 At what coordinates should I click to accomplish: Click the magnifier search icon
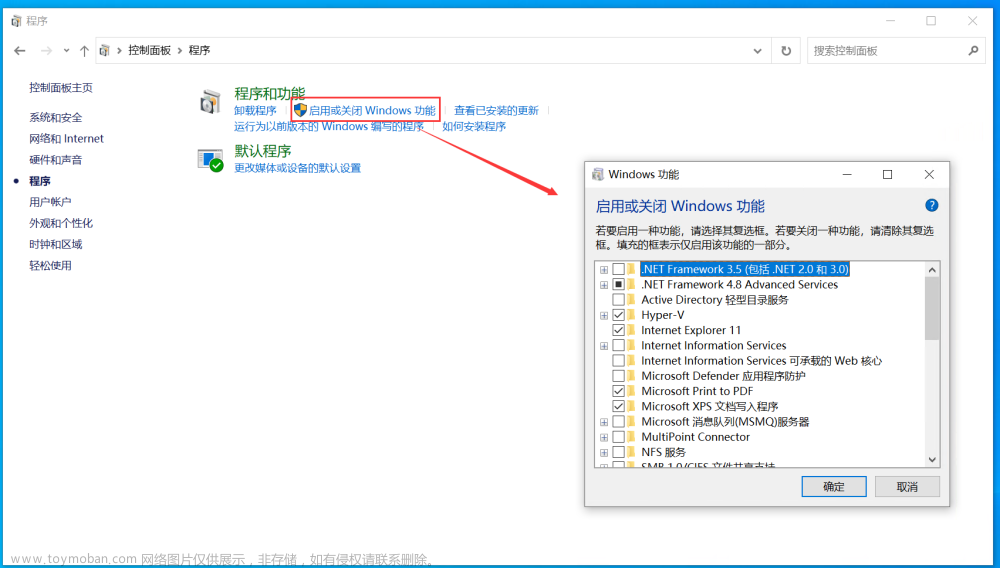[973, 50]
